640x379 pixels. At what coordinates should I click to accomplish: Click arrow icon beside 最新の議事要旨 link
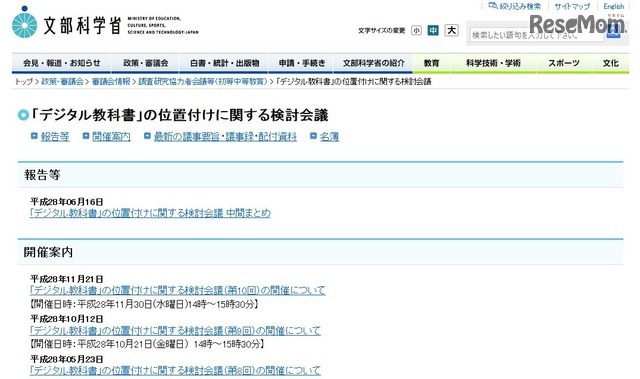coord(147,136)
